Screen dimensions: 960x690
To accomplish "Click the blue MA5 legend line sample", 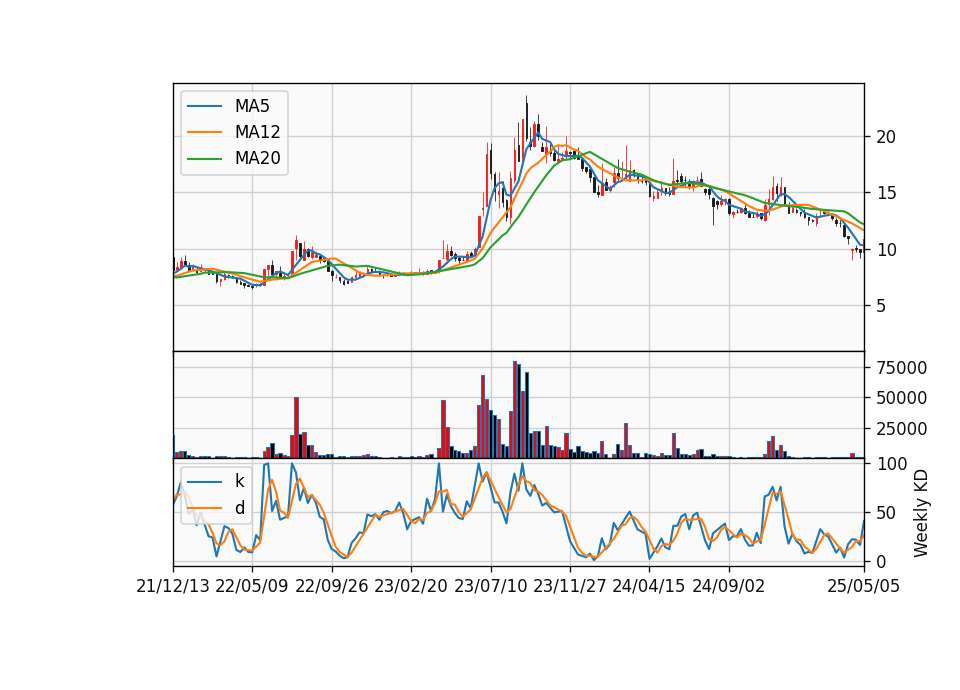I will coord(204,106).
